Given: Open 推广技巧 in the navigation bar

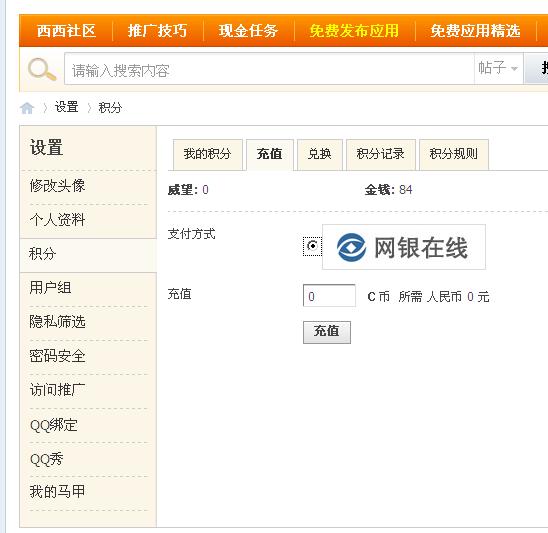Looking at the screenshot, I should tap(157, 31).
